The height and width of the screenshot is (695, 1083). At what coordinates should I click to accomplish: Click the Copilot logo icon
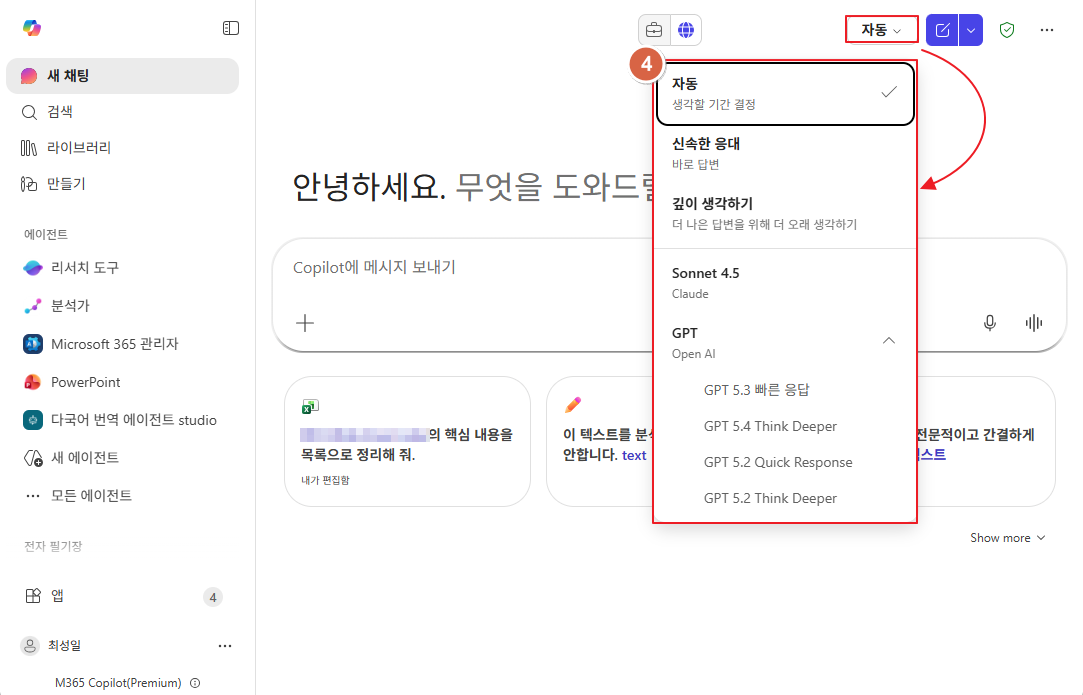32,28
